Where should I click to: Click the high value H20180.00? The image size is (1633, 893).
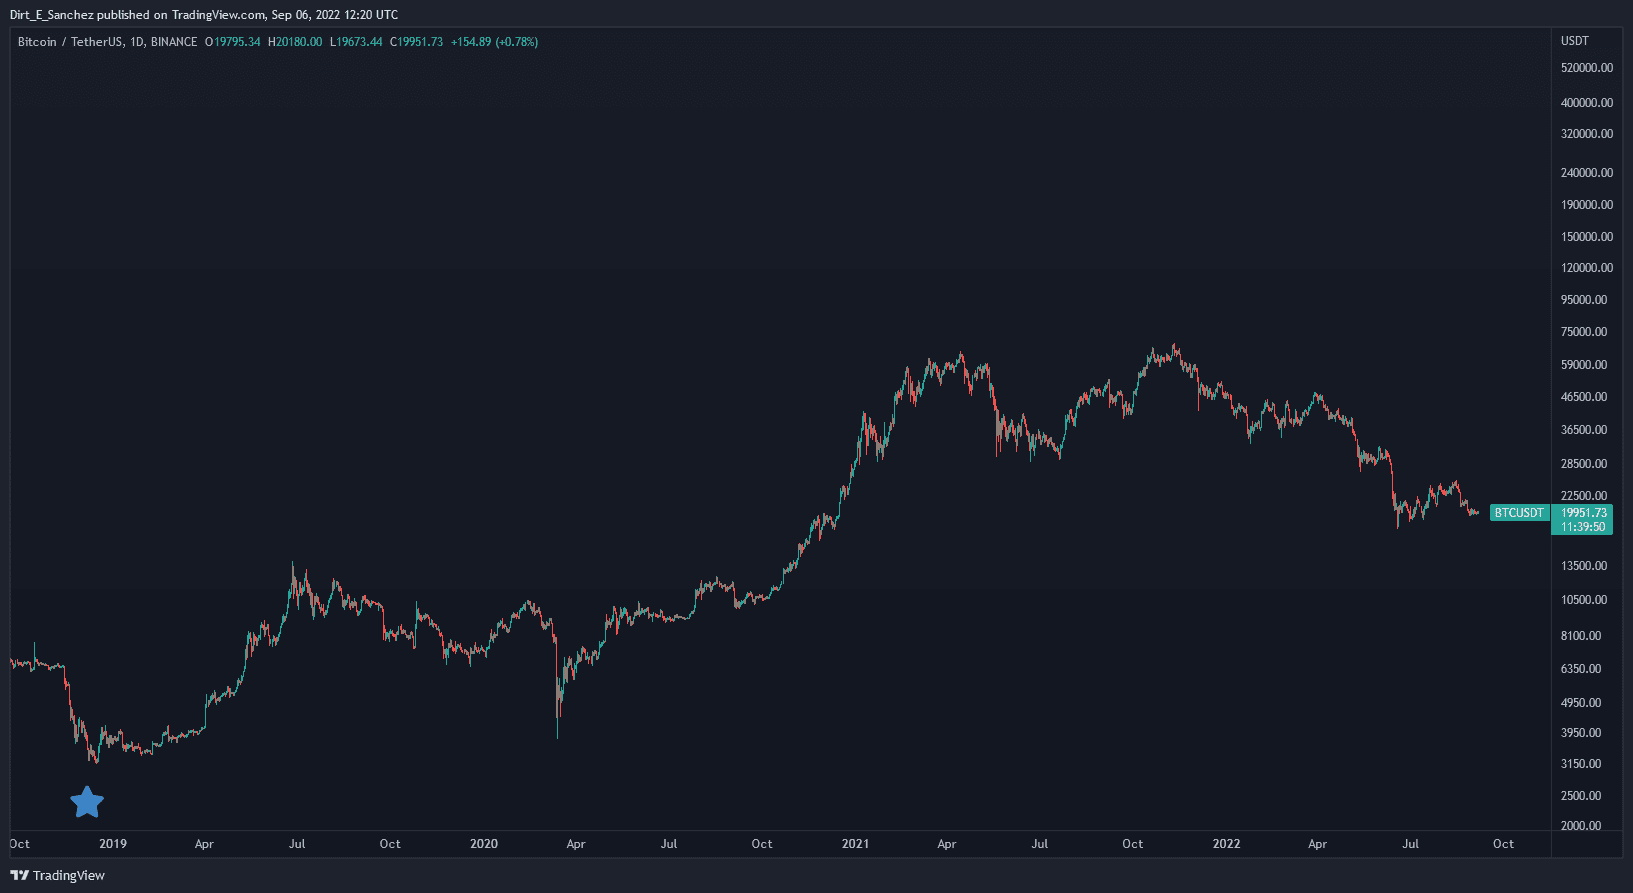click(295, 42)
